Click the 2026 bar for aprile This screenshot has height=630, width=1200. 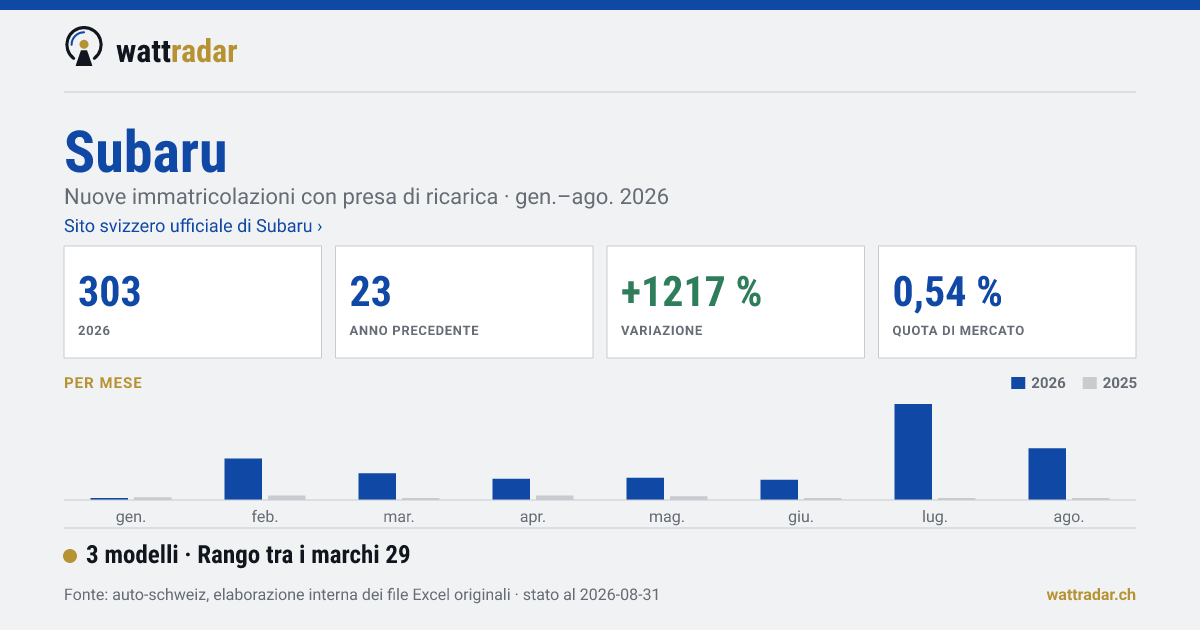click(511, 489)
